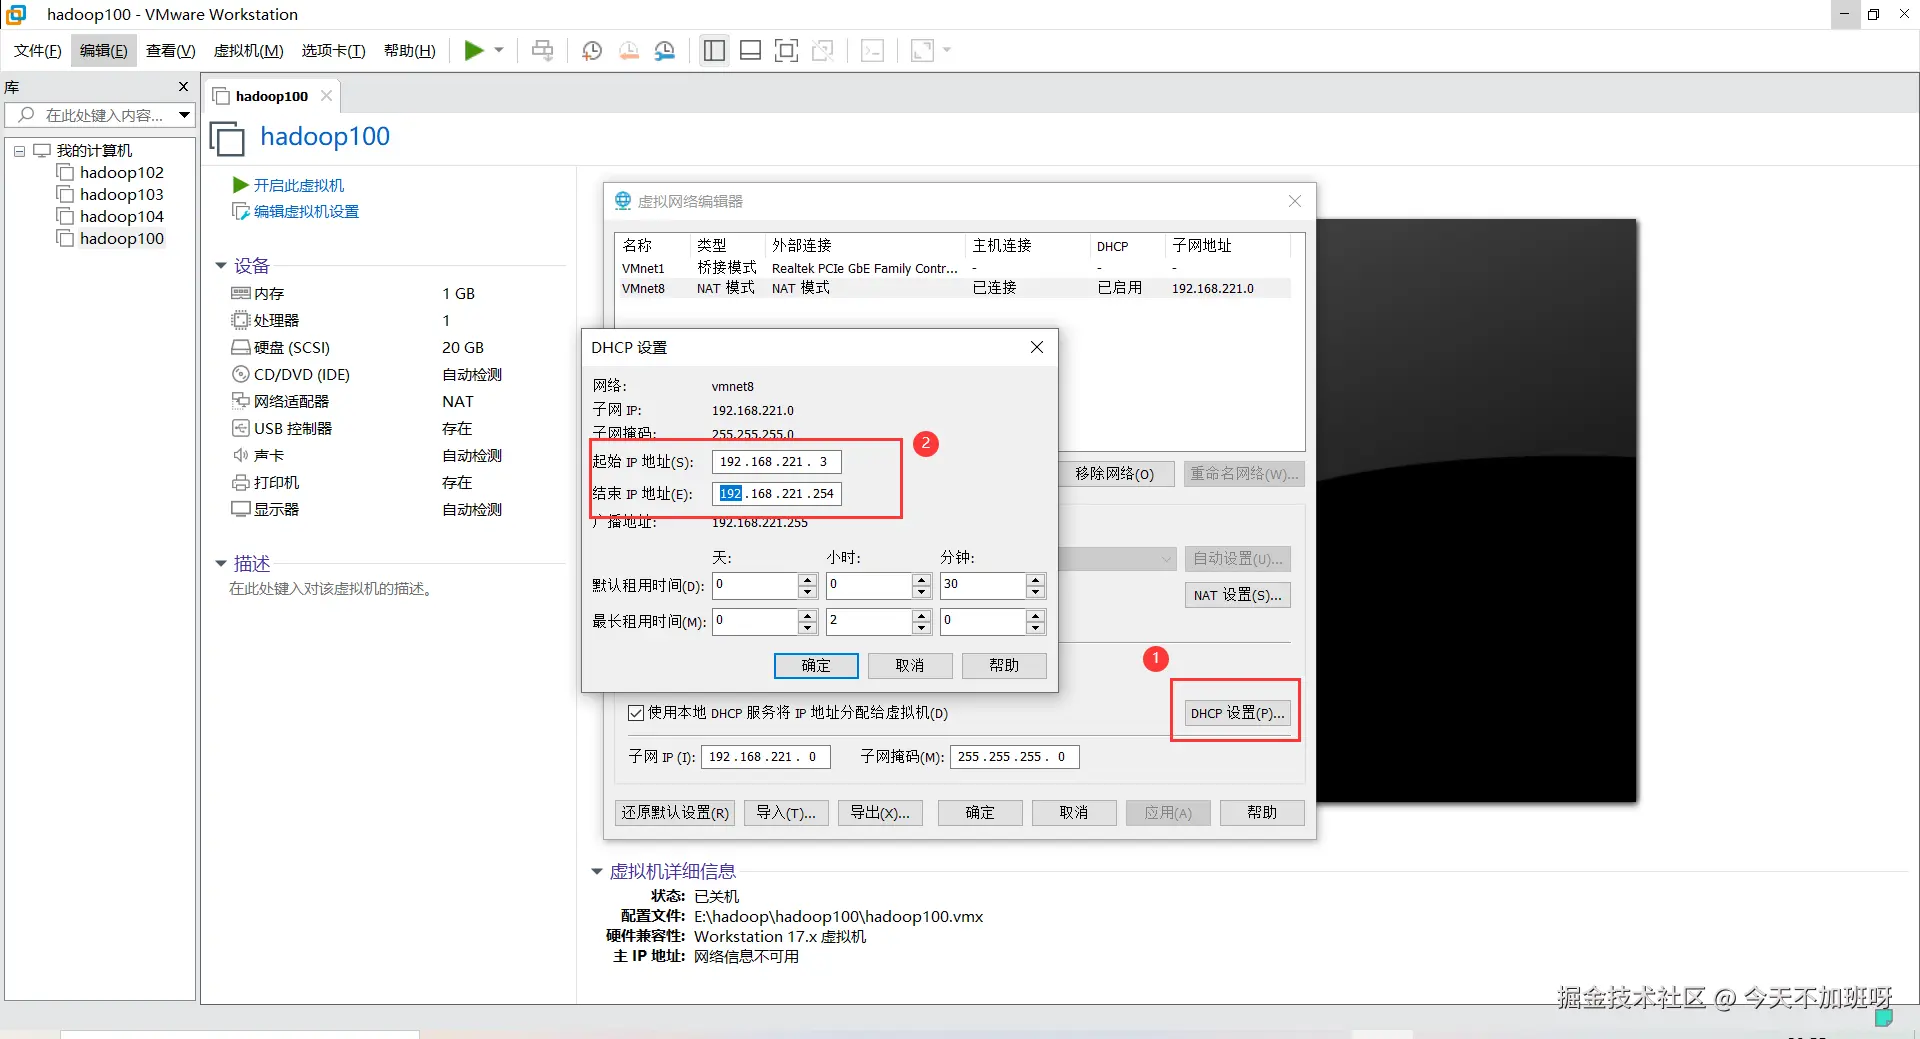
Task: Click 还原默认设置(R) button
Action: (675, 813)
